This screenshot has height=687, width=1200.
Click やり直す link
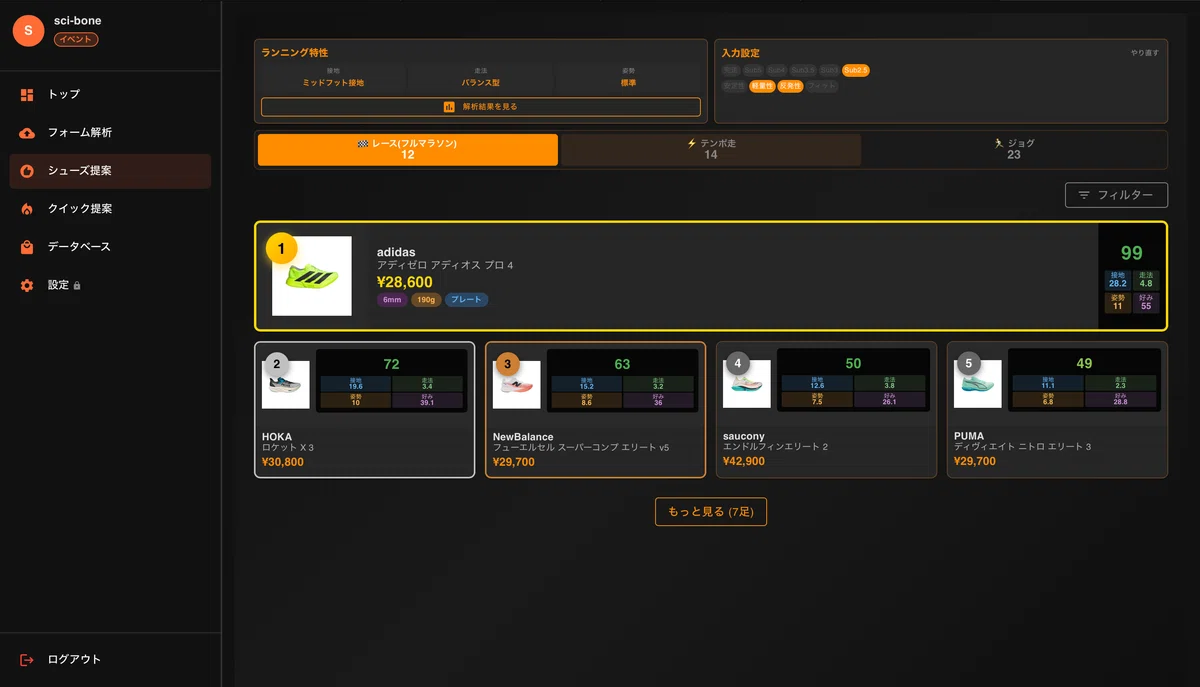[1145, 52]
